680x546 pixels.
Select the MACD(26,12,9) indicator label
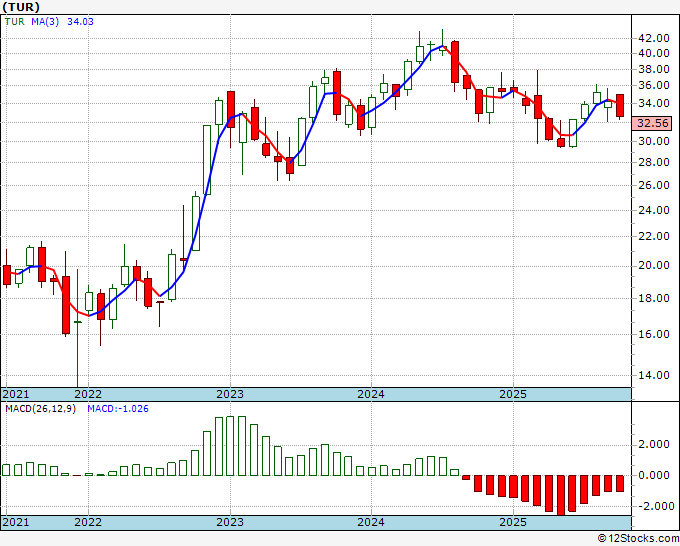click(40, 409)
